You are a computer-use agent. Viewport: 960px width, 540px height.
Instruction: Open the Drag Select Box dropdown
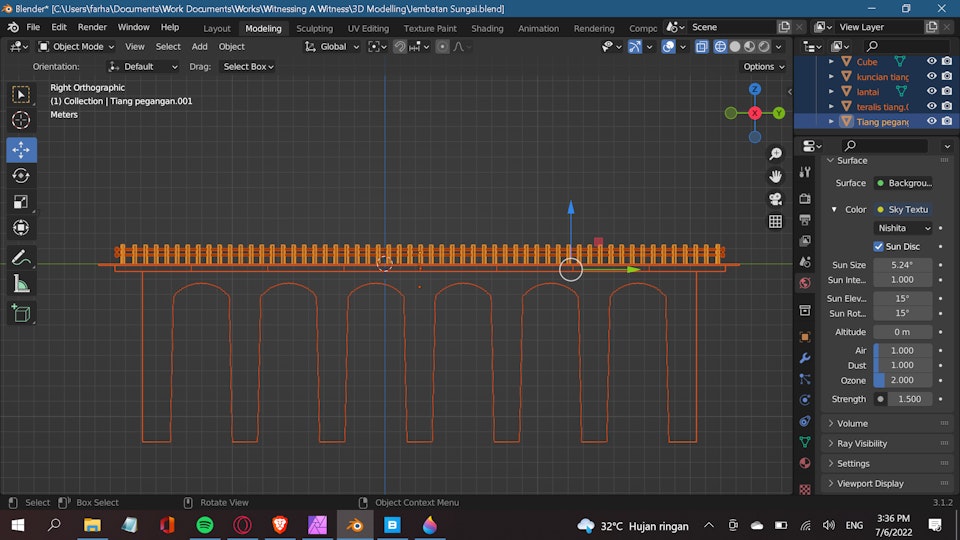tap(248, 67)
